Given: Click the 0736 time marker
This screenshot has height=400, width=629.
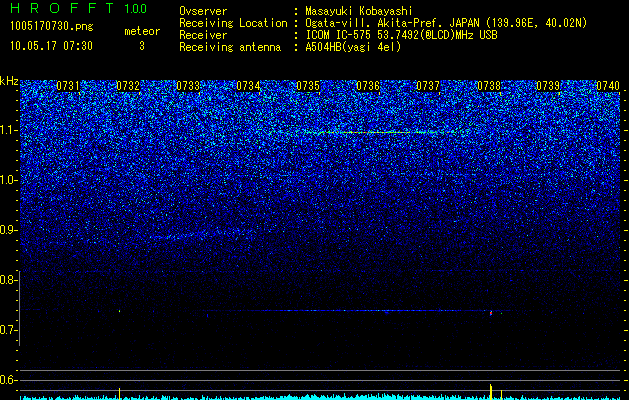Looking at the screenshot, I should click(368, 86).
